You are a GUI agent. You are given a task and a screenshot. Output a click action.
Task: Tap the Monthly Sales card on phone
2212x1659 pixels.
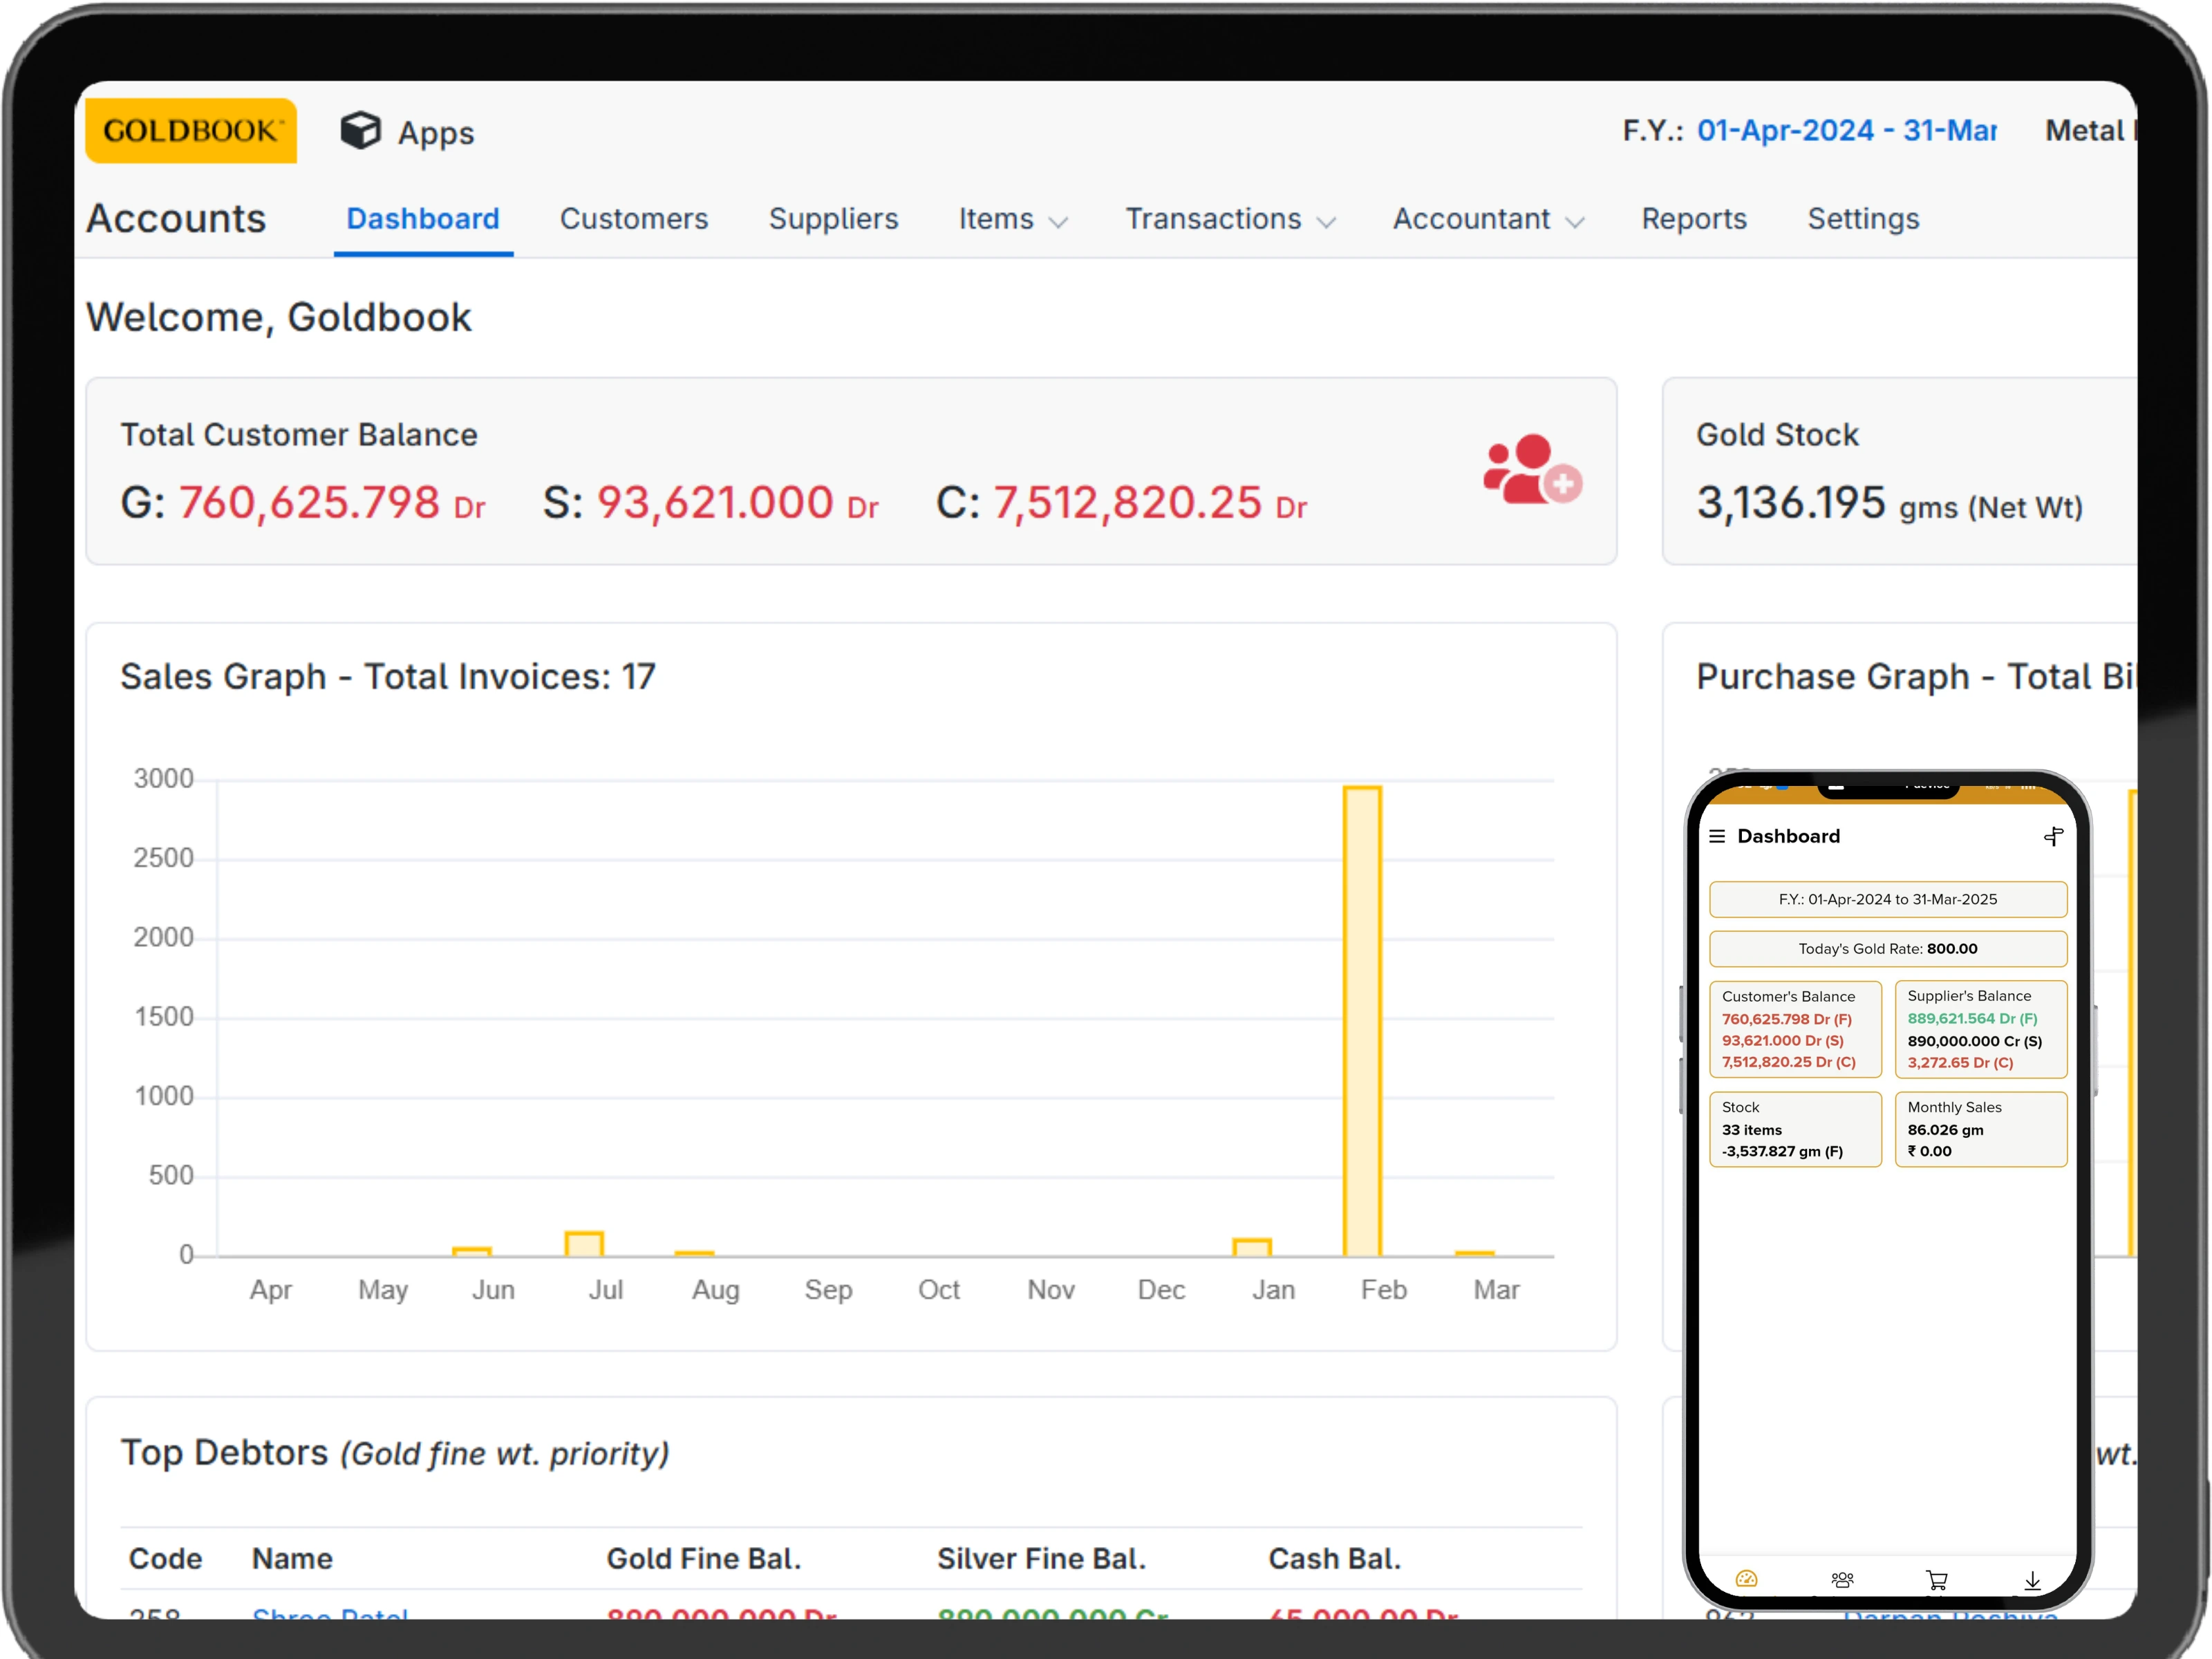pos(1980,1128)
